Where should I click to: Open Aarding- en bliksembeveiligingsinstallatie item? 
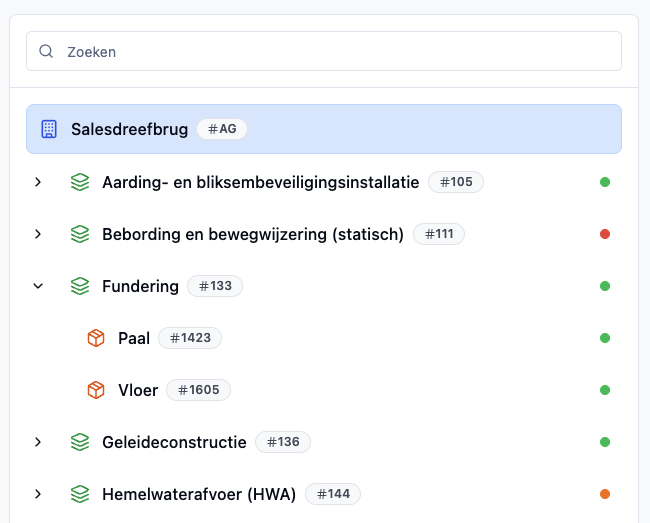(260, 182)
